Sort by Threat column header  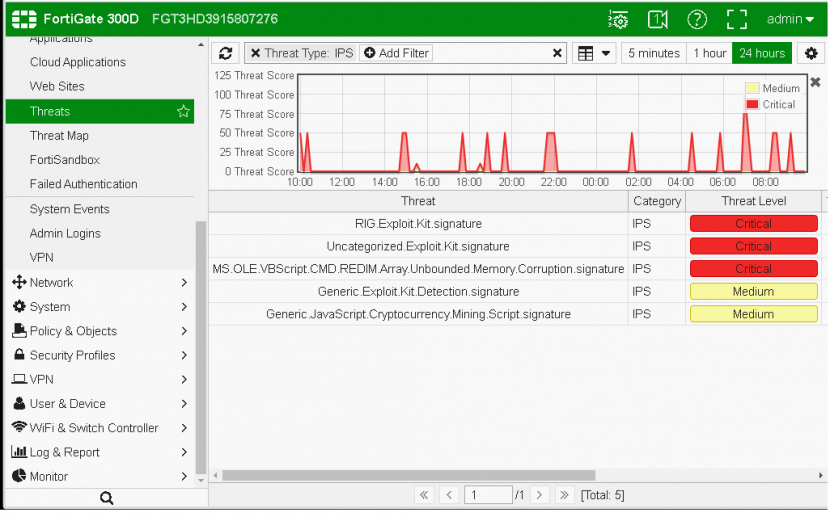[418, 202]
